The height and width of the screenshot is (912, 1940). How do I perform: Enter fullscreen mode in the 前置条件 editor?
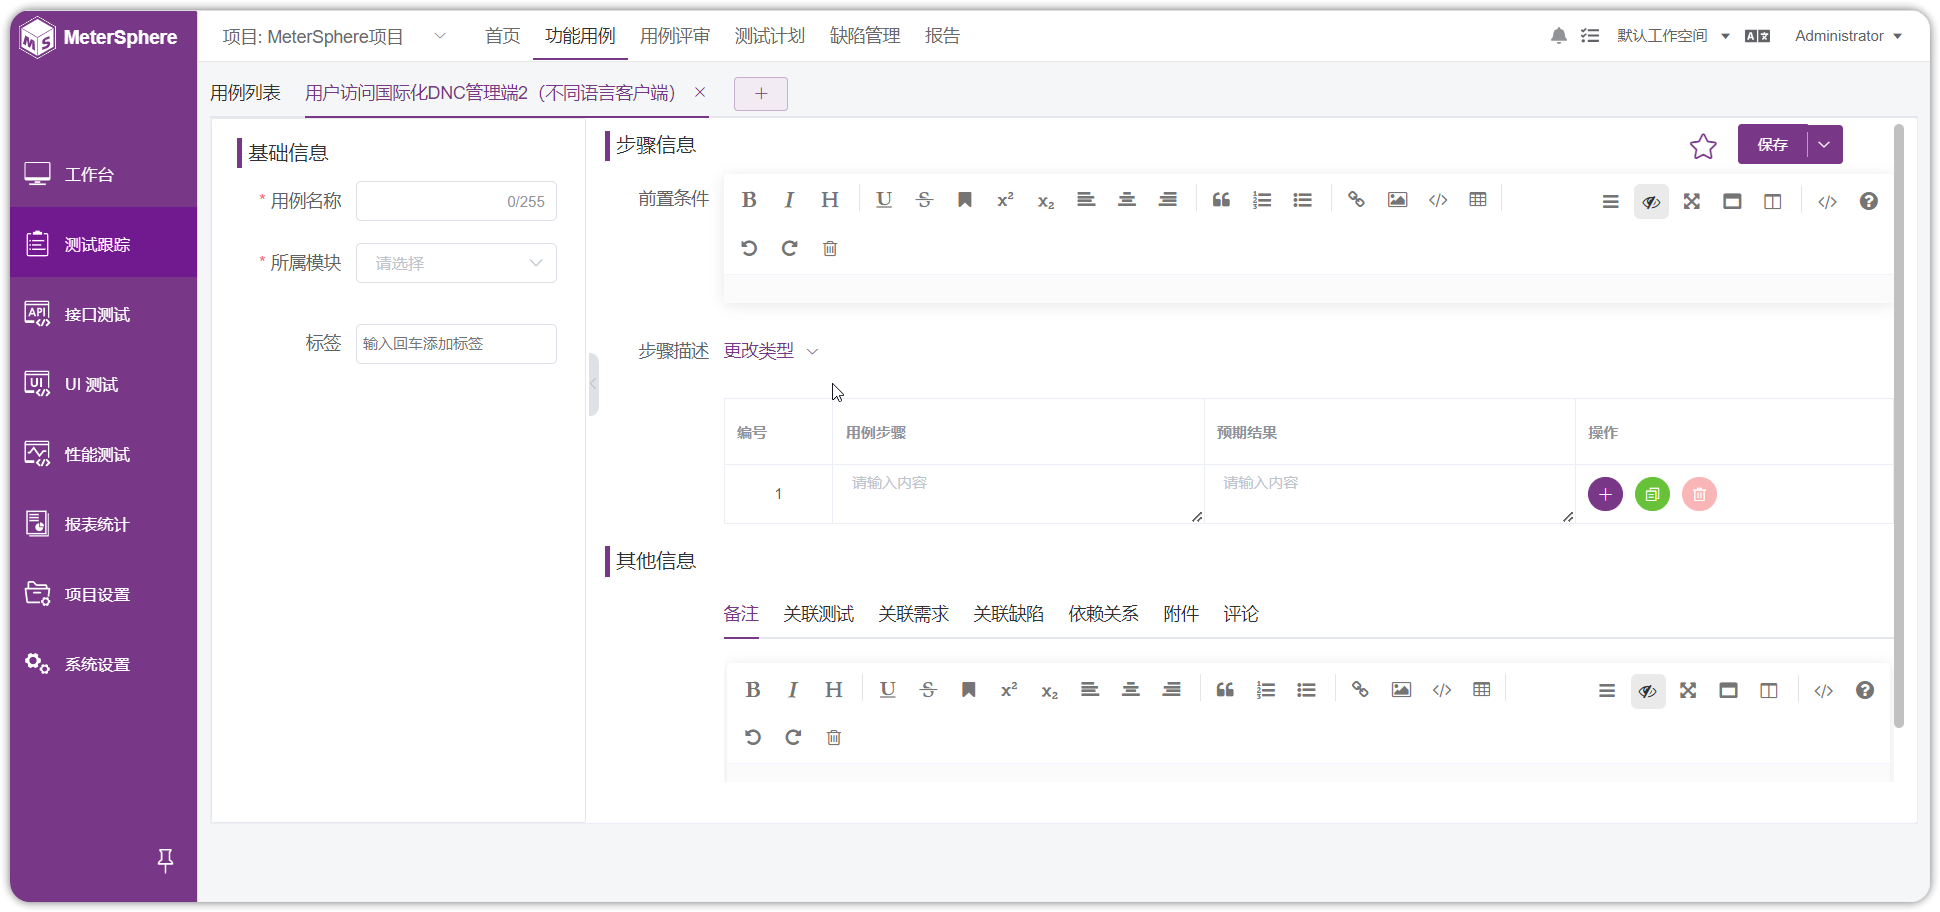[1691, 201]
